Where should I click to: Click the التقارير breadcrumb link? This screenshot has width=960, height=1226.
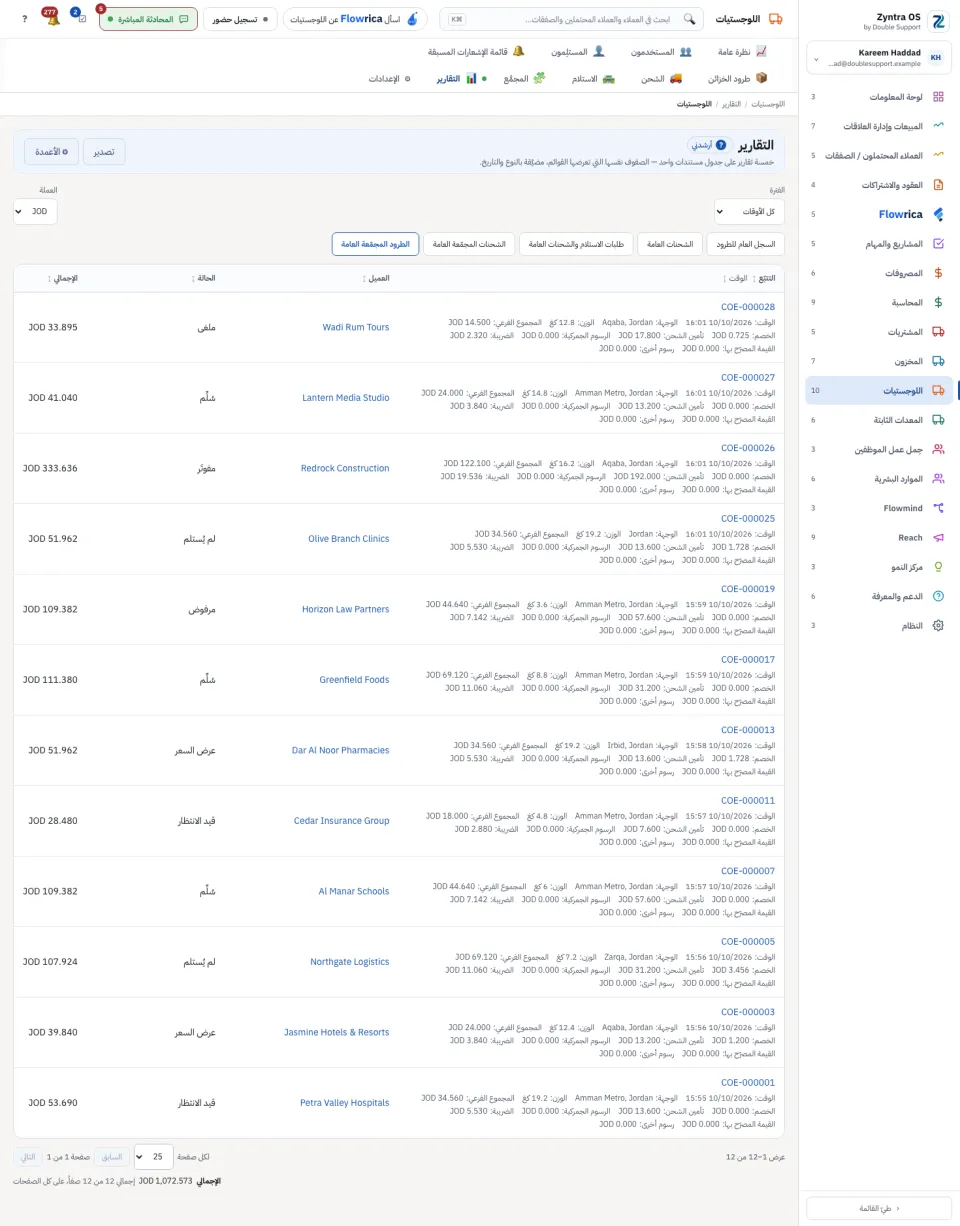[x=732, y=104]
